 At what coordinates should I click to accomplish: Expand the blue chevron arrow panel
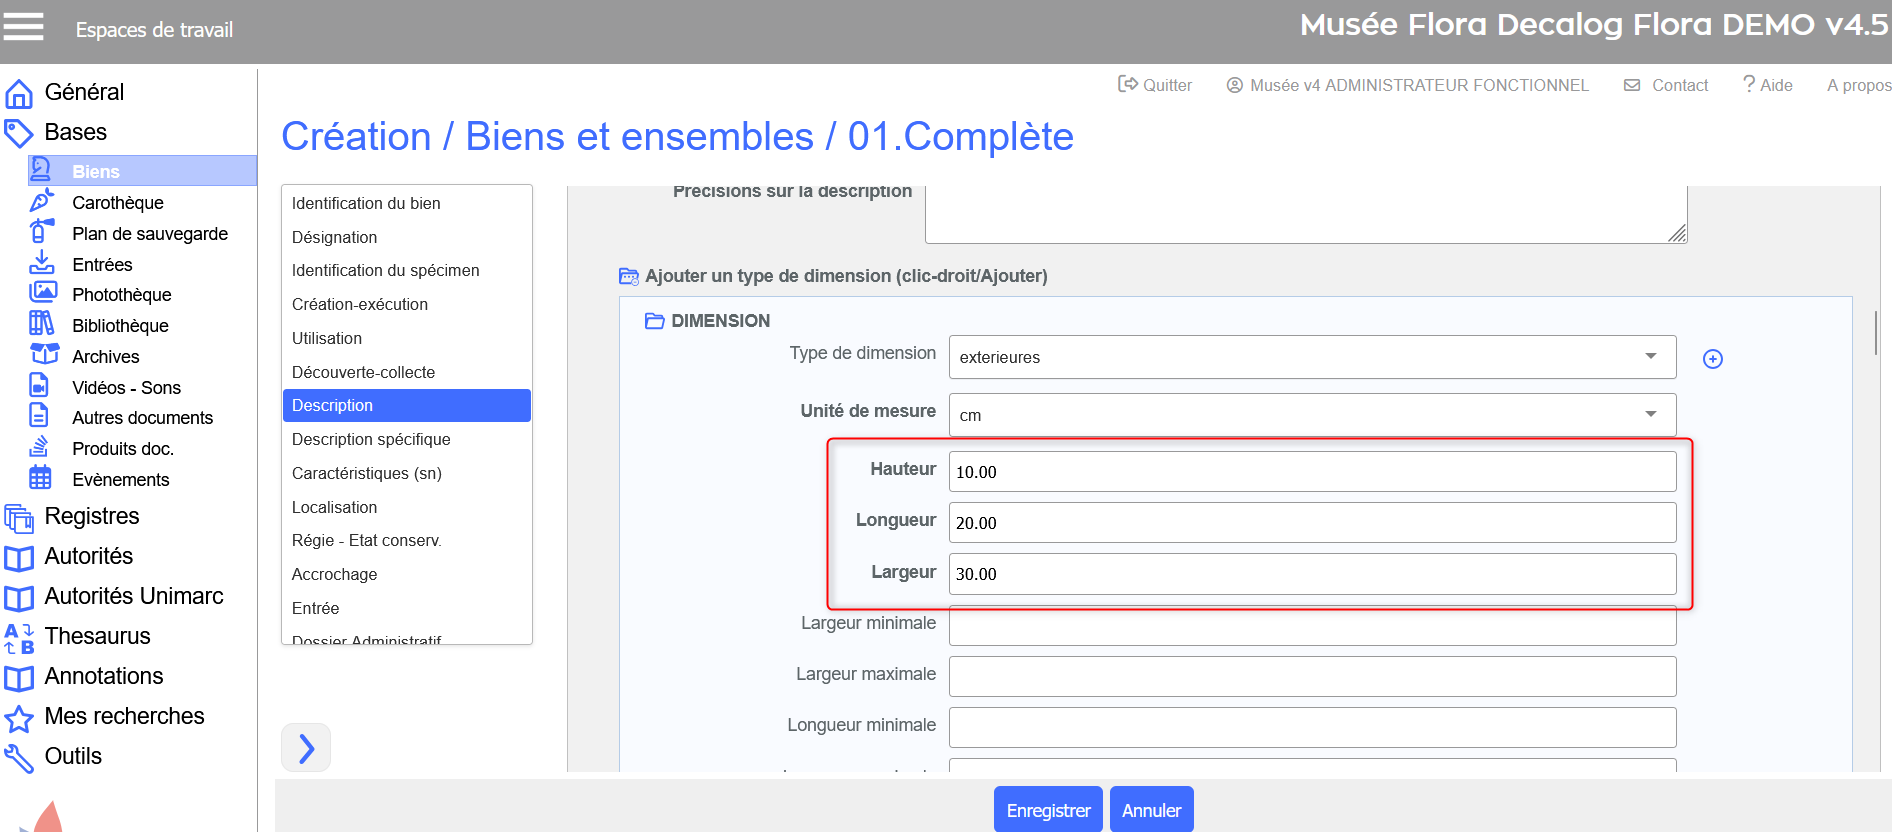[x=306, y=748]
